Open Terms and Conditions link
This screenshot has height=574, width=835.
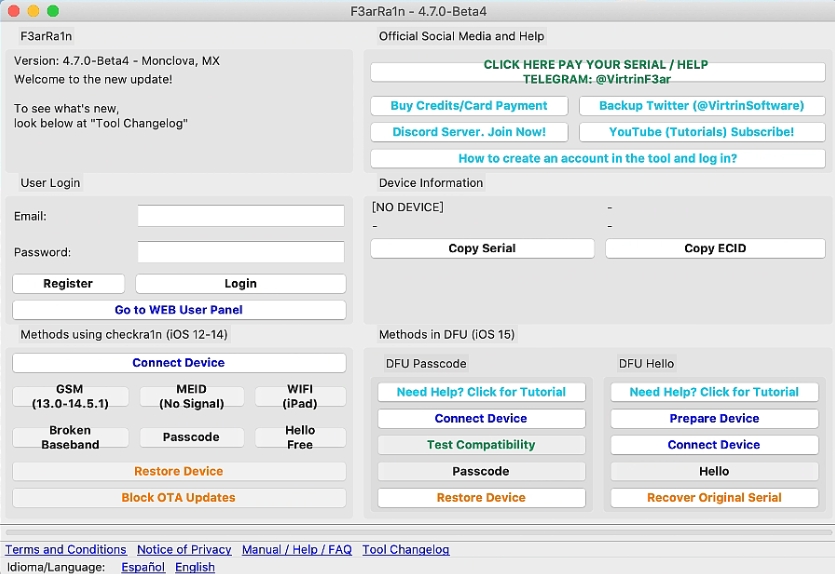66,550
